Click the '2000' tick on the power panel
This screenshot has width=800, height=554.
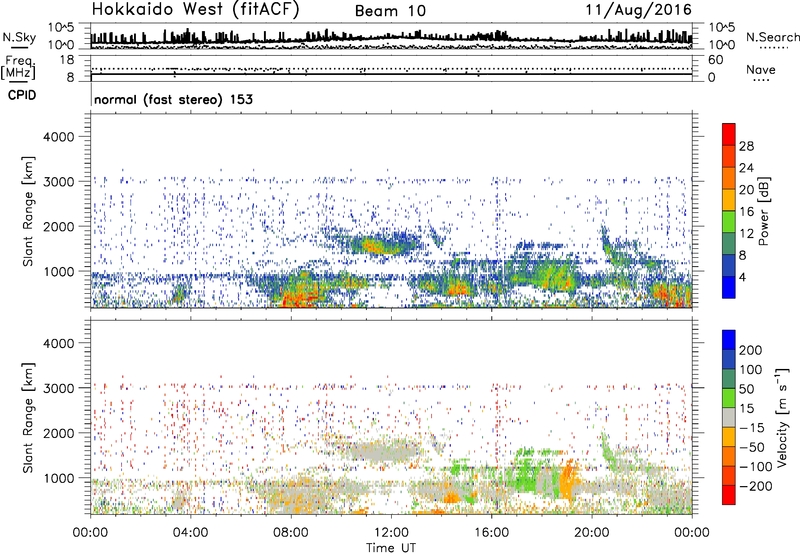tap(58, 226)
